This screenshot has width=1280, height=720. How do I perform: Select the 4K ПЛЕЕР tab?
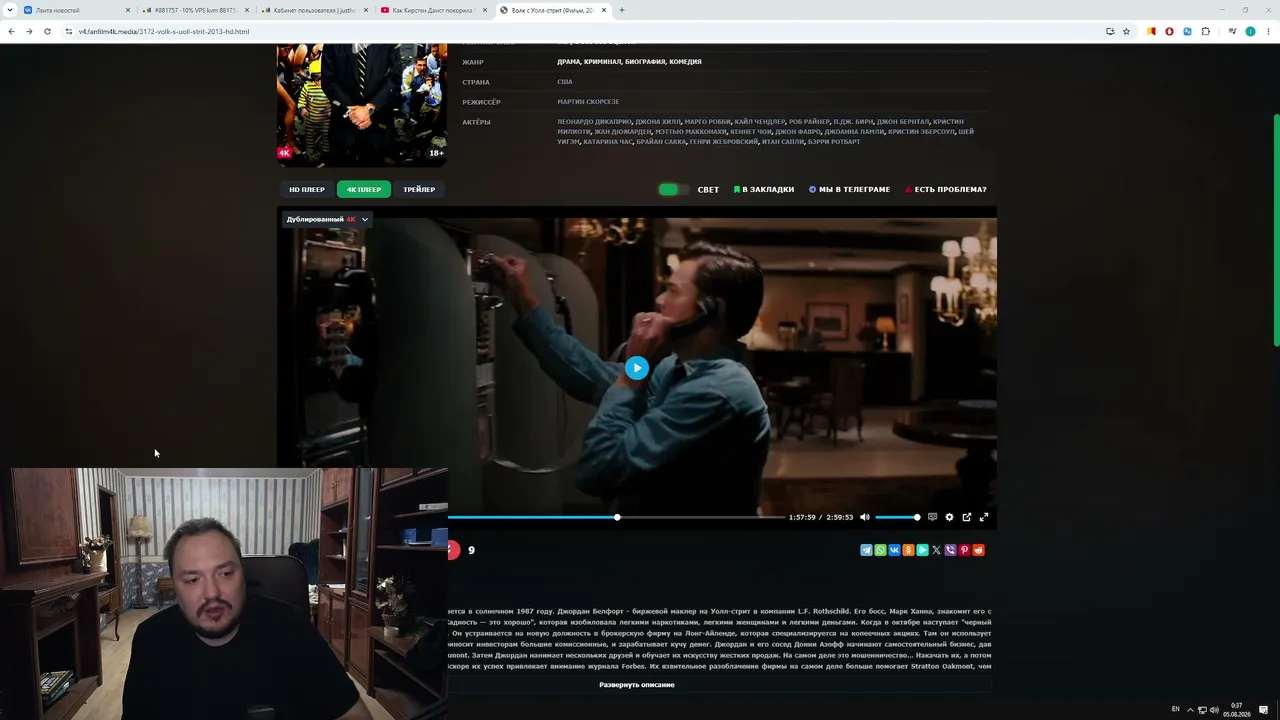coord(364,189)
